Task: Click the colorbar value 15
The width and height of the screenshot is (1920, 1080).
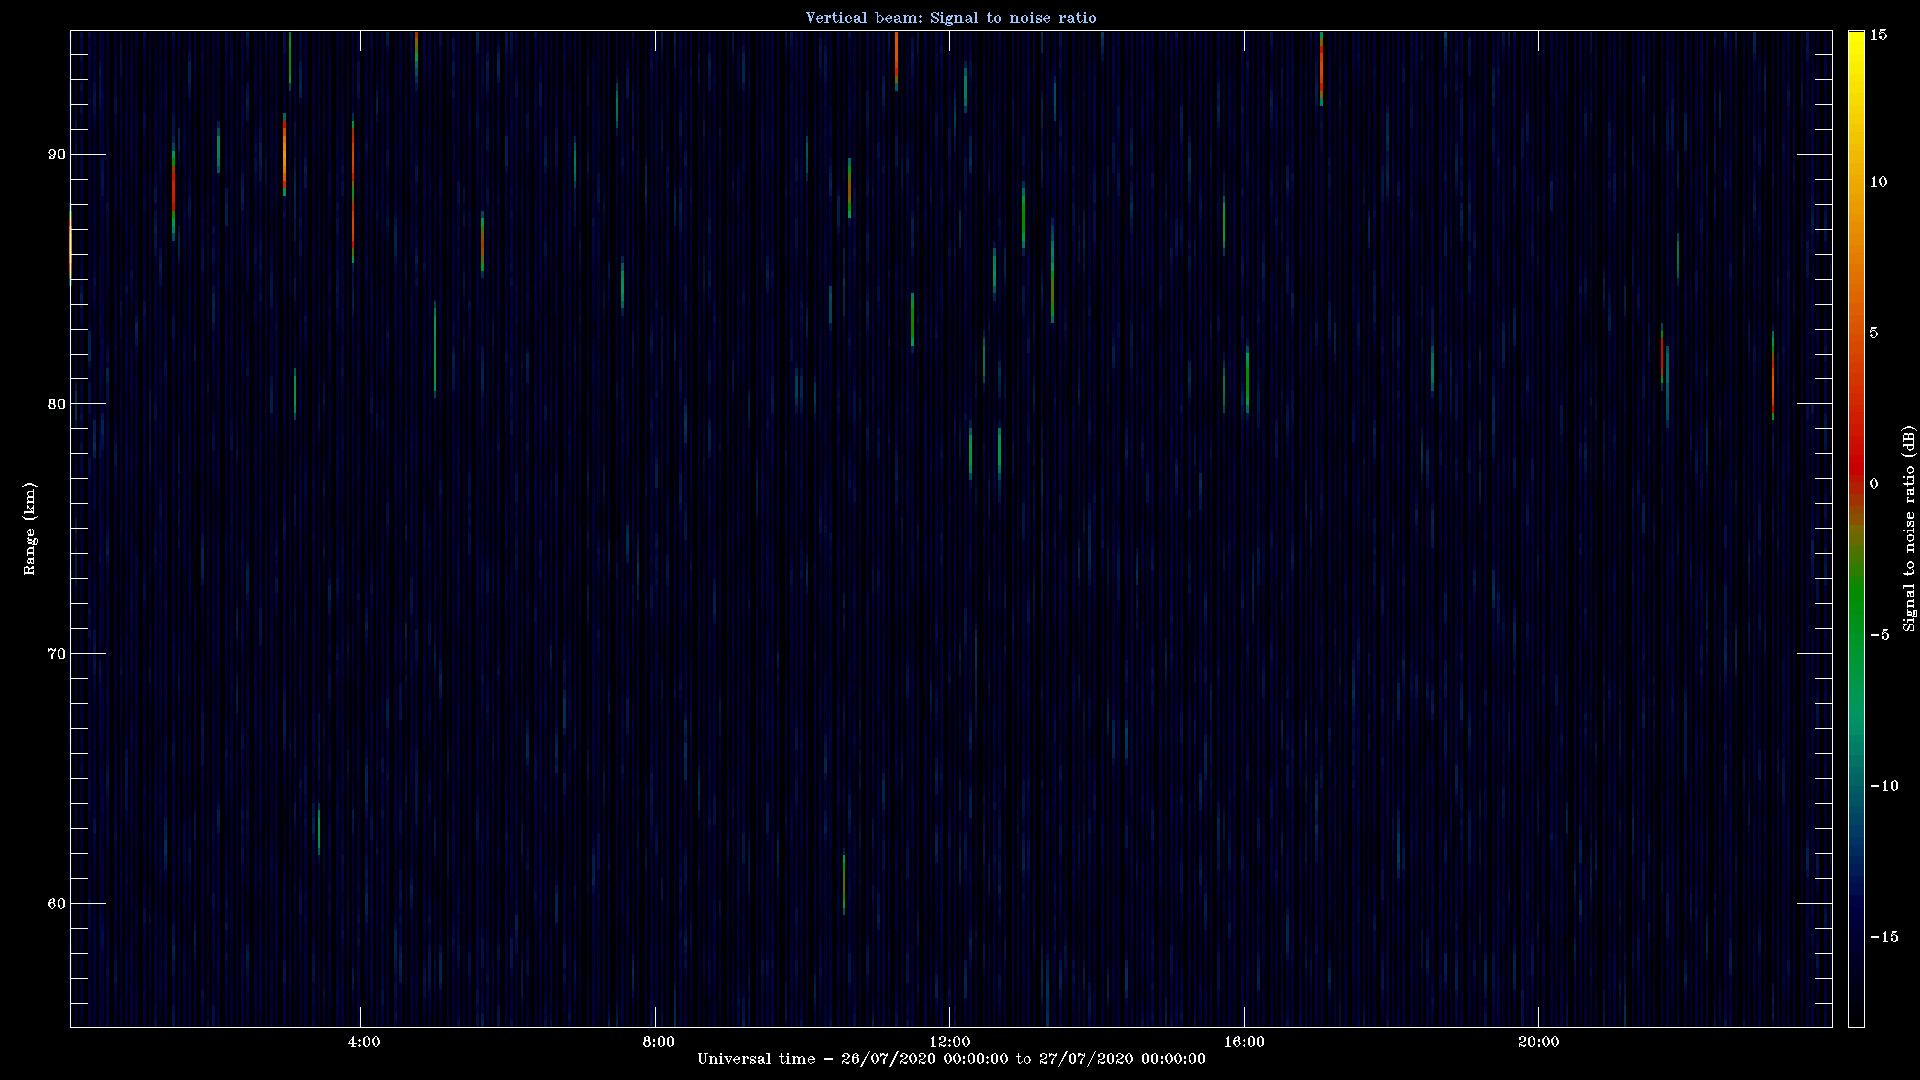Action: click(x=1879, y=35)
